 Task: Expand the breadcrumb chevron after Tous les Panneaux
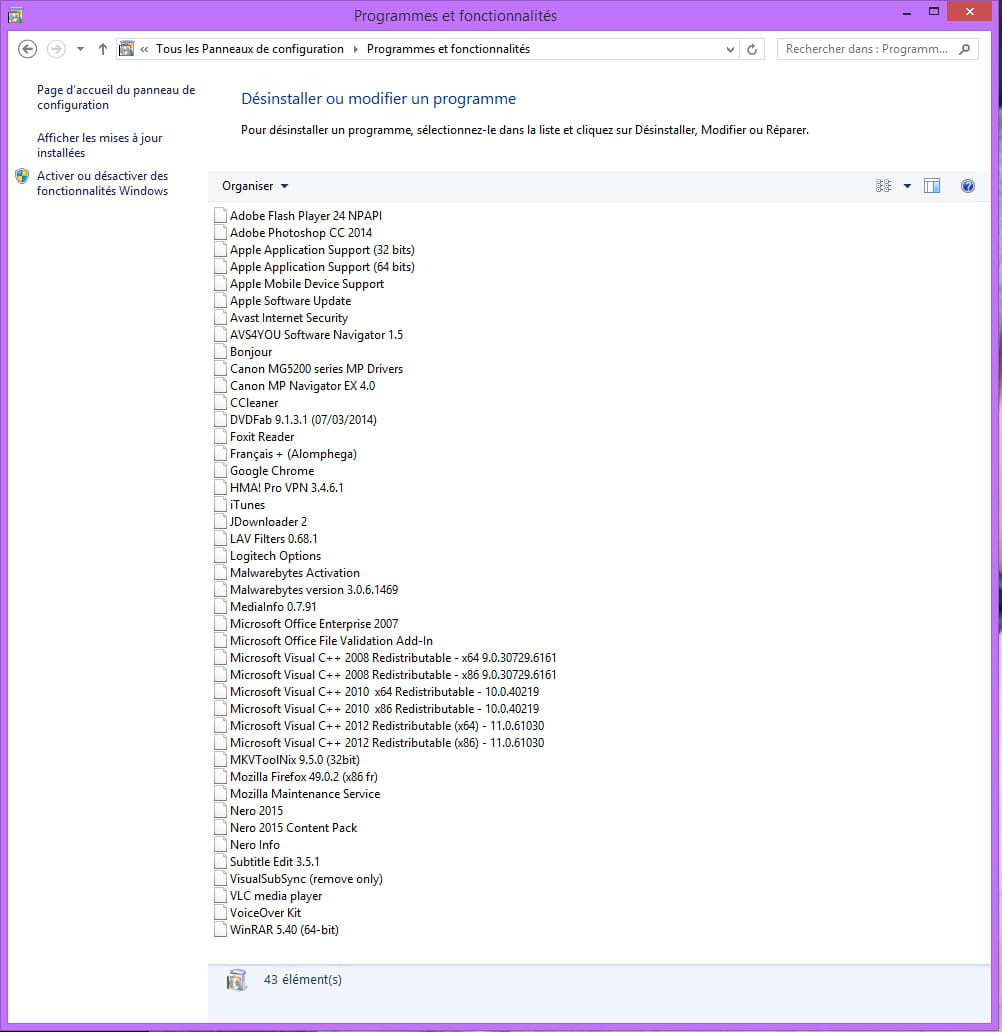click(x=356, y=49)
